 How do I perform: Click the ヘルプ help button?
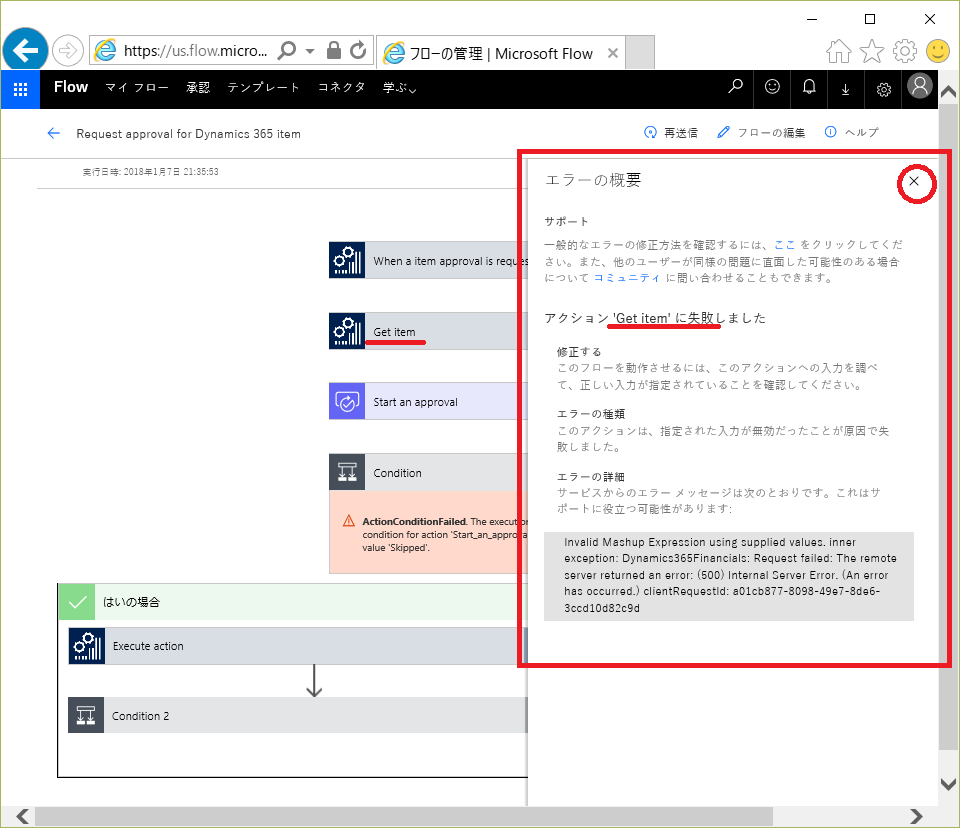852,132
